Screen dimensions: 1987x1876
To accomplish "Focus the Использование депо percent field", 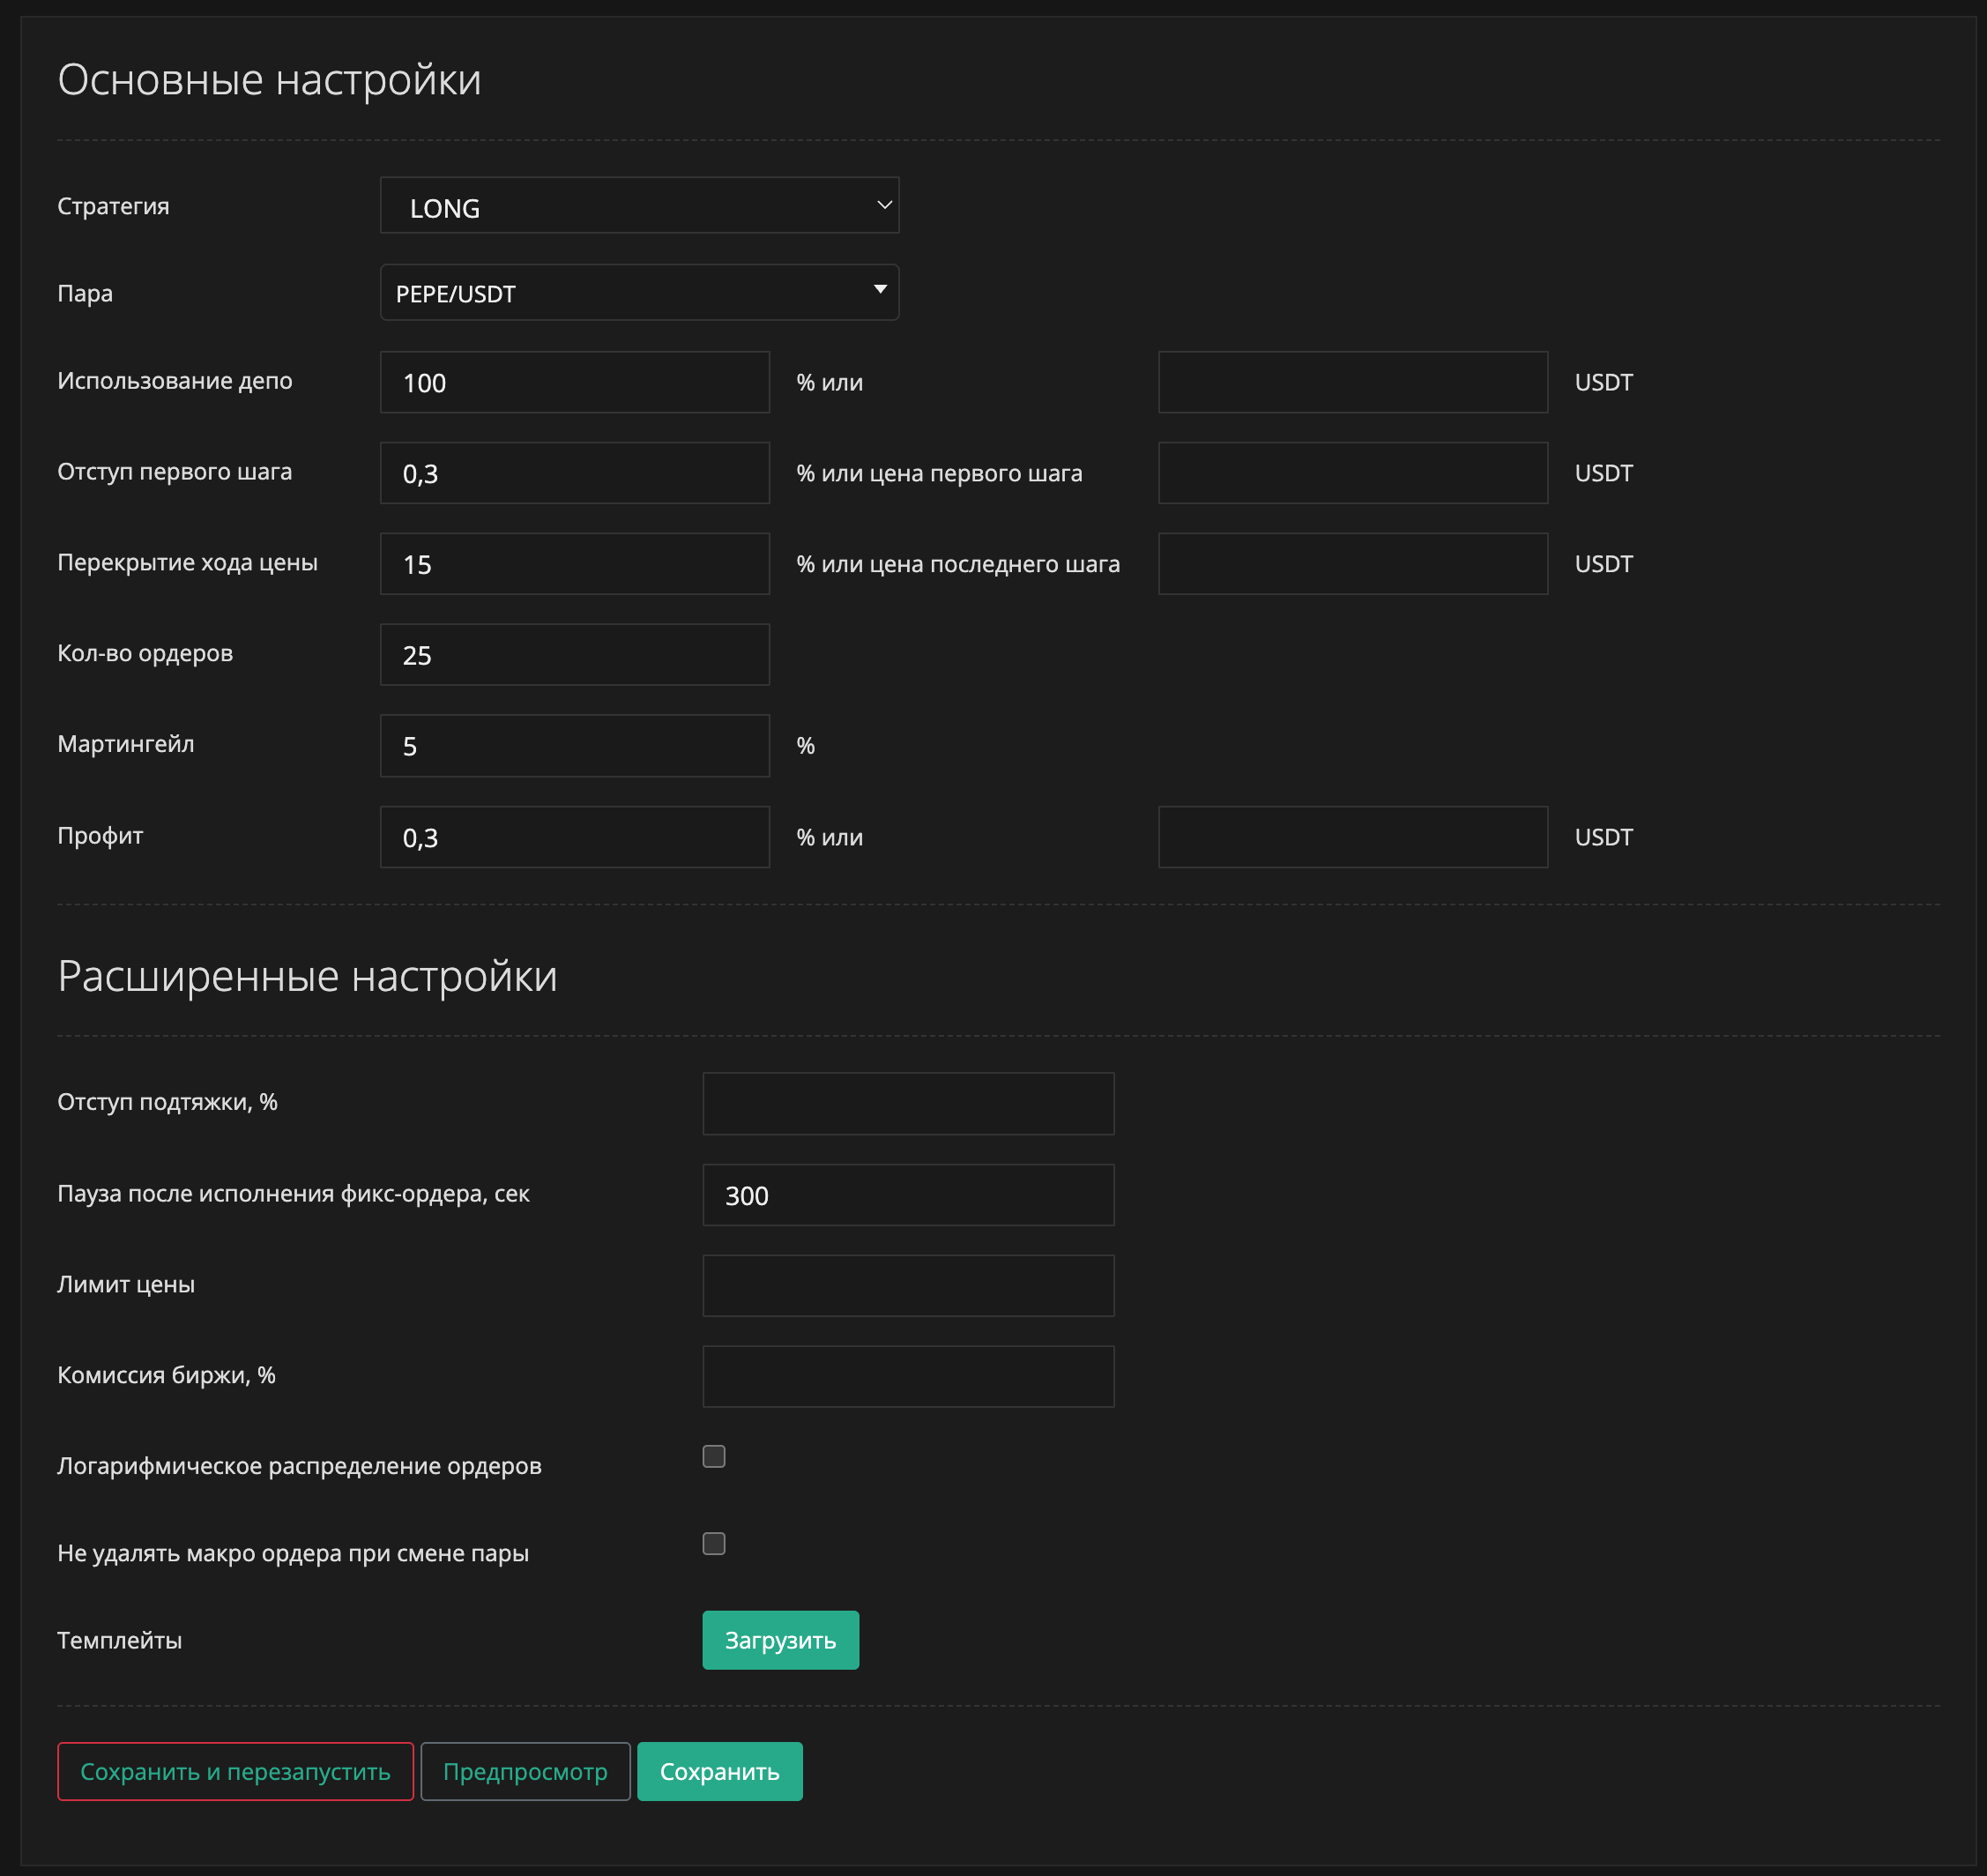I will (x=574, y=382).
